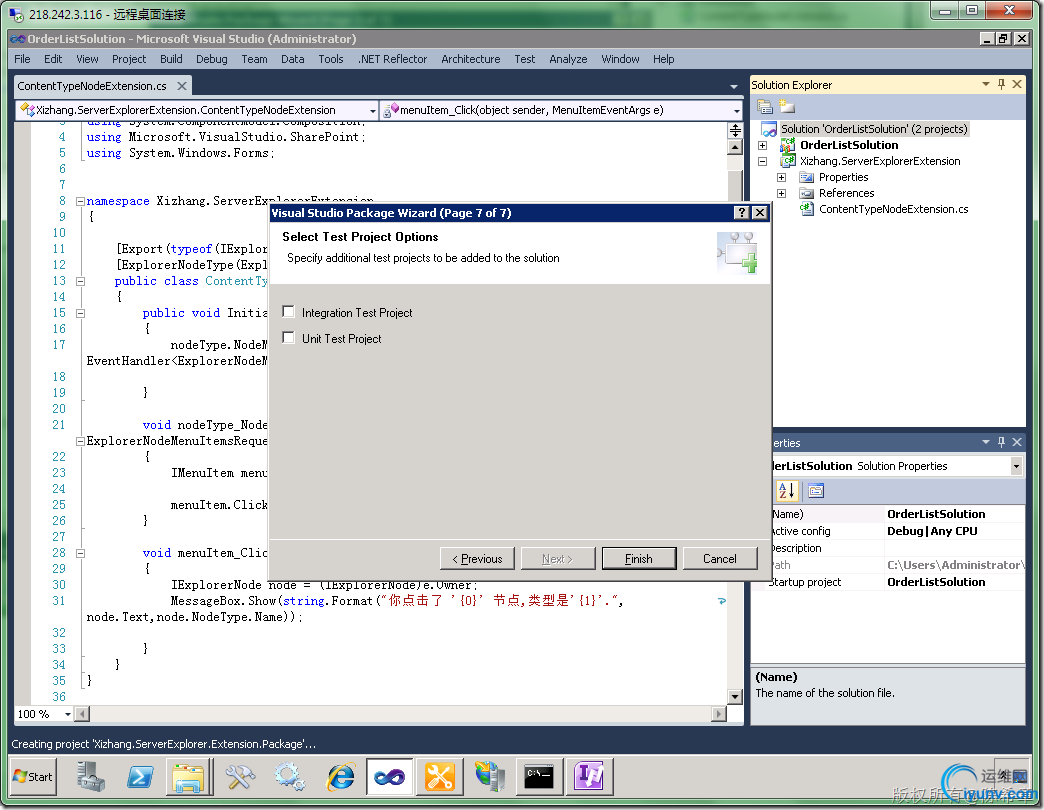
Task: Open PowerShell from the taskbar
Action: click(139, 776)
